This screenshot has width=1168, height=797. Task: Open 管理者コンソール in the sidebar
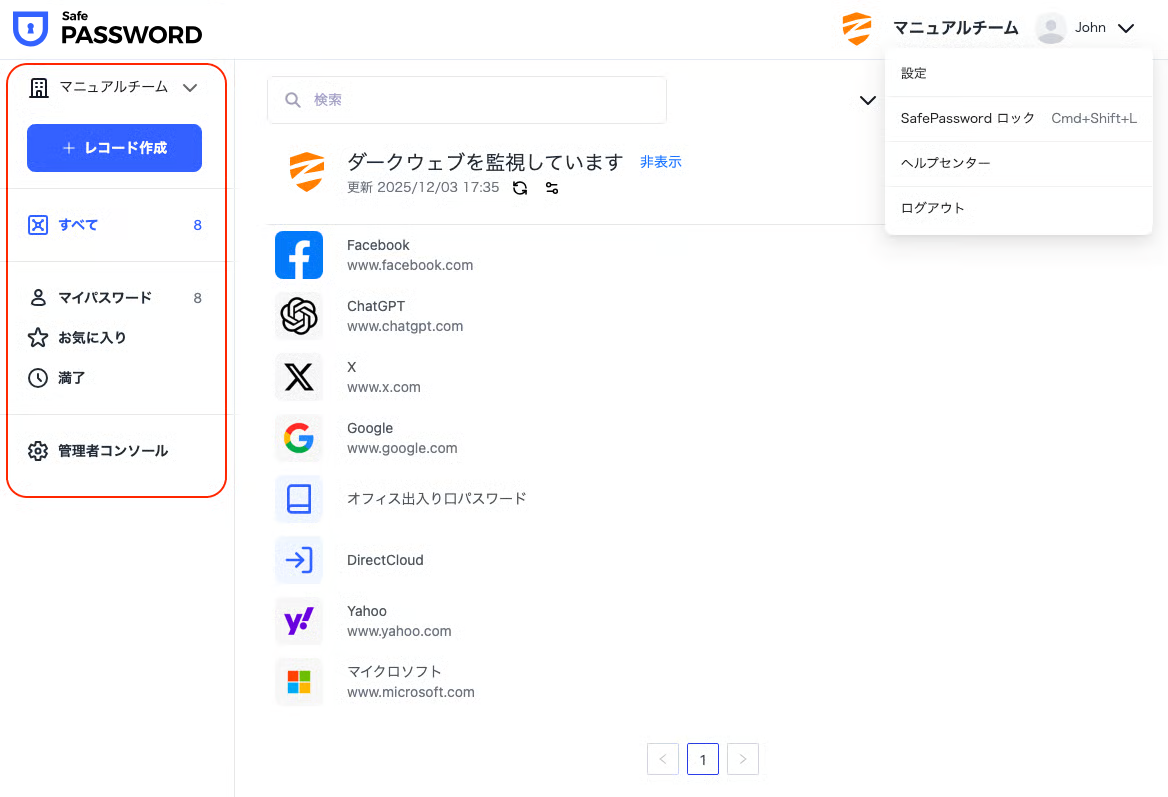pos(112,451)
